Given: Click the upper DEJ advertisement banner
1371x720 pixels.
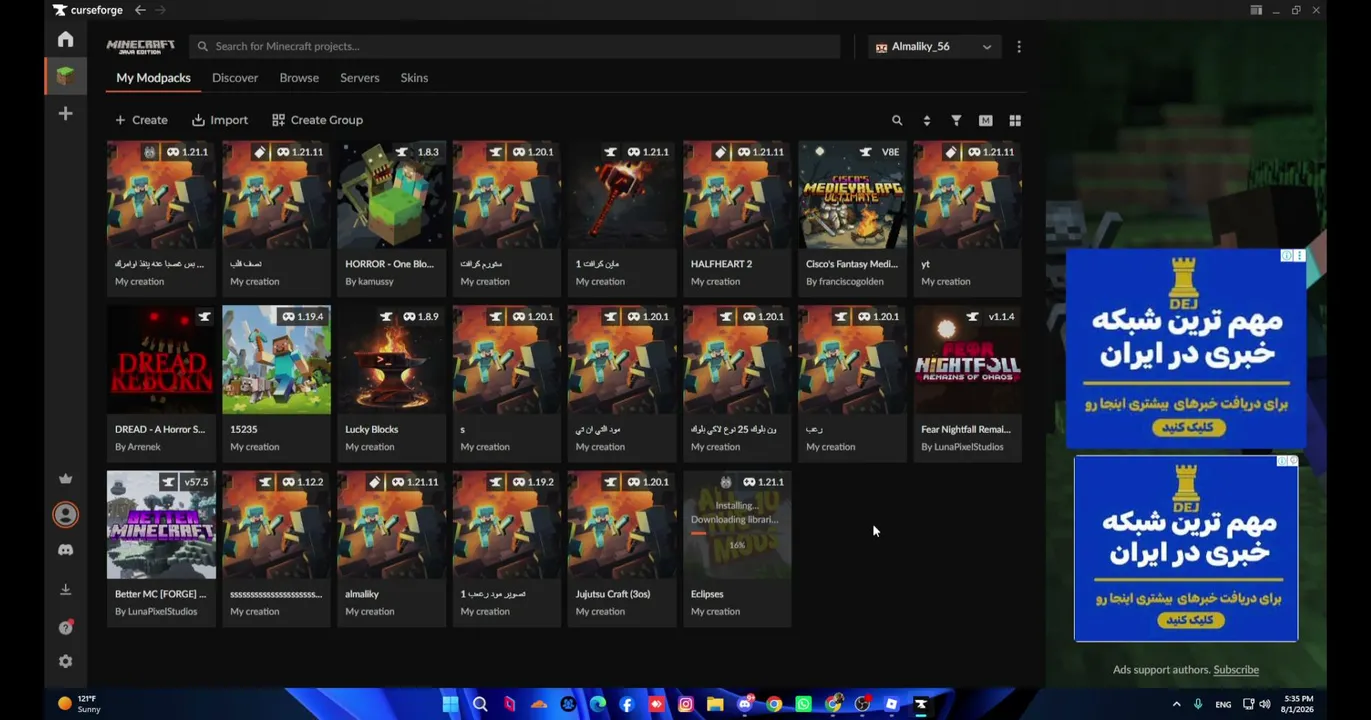Looking at the screenshot, I should (1186, 347).
